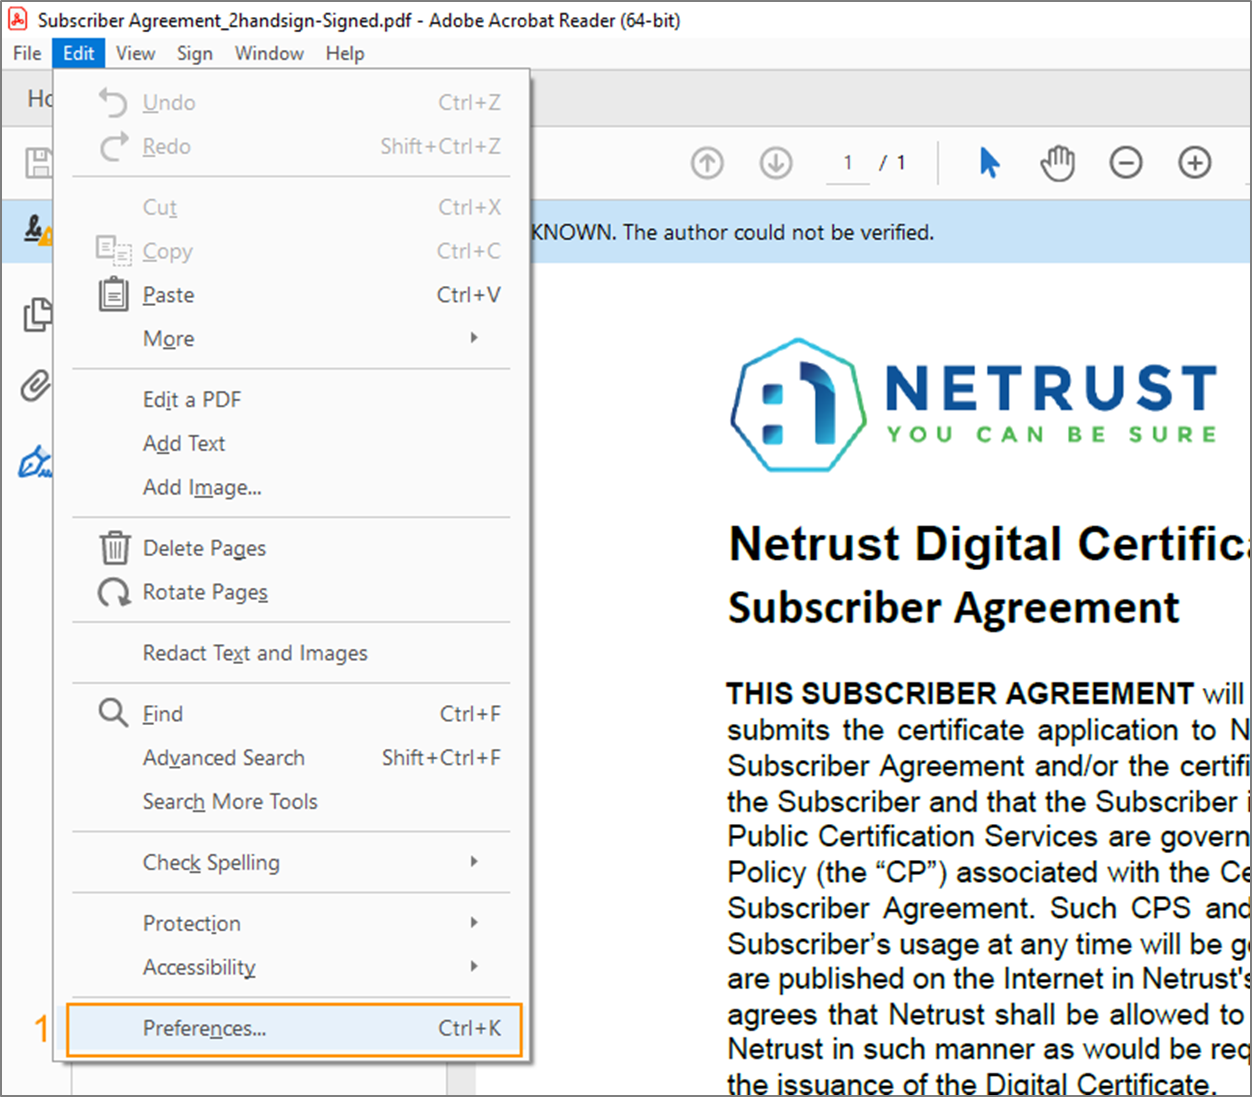Select the arrow selection tool
This screenshot has width=1252, height=1097.
pos(989,162)
